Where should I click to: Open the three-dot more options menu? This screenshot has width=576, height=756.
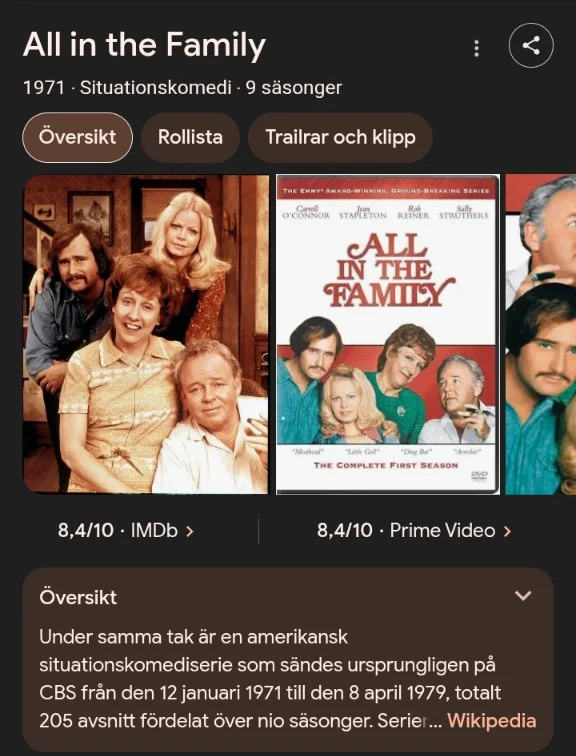[476, 48]
